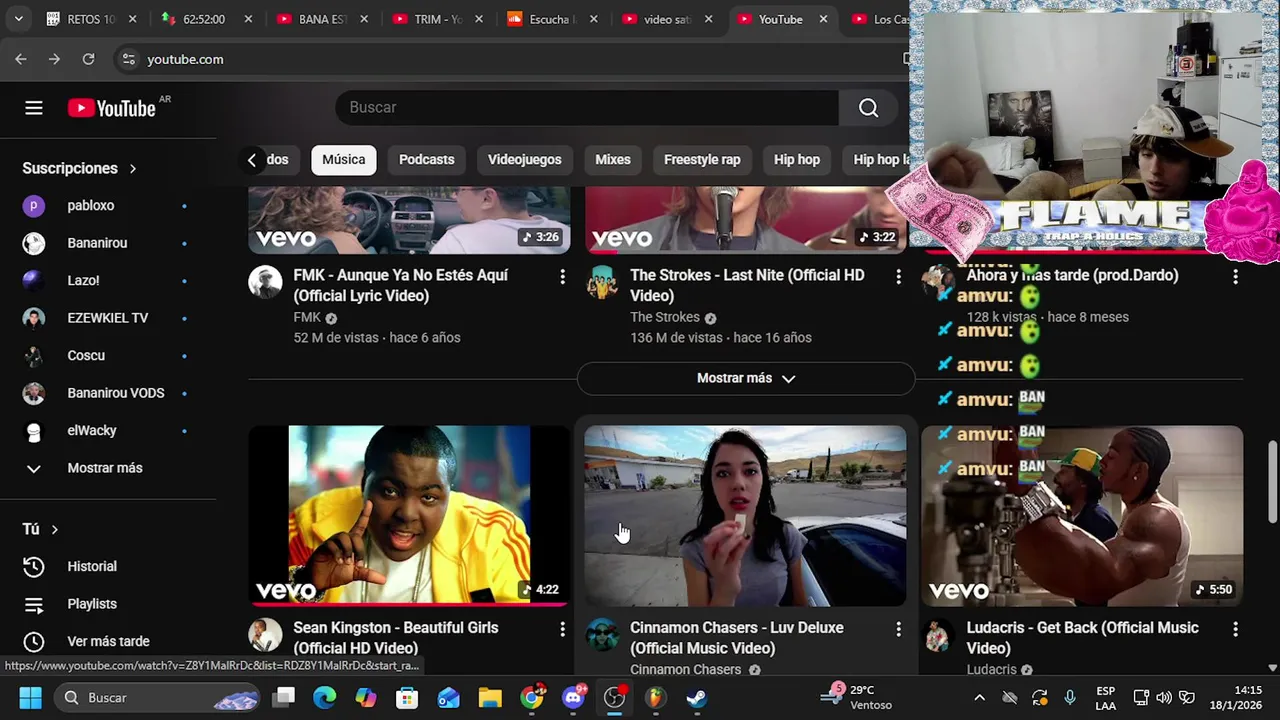
Task: Open elWacky channel avatar icon
Action: pos(34,431)
